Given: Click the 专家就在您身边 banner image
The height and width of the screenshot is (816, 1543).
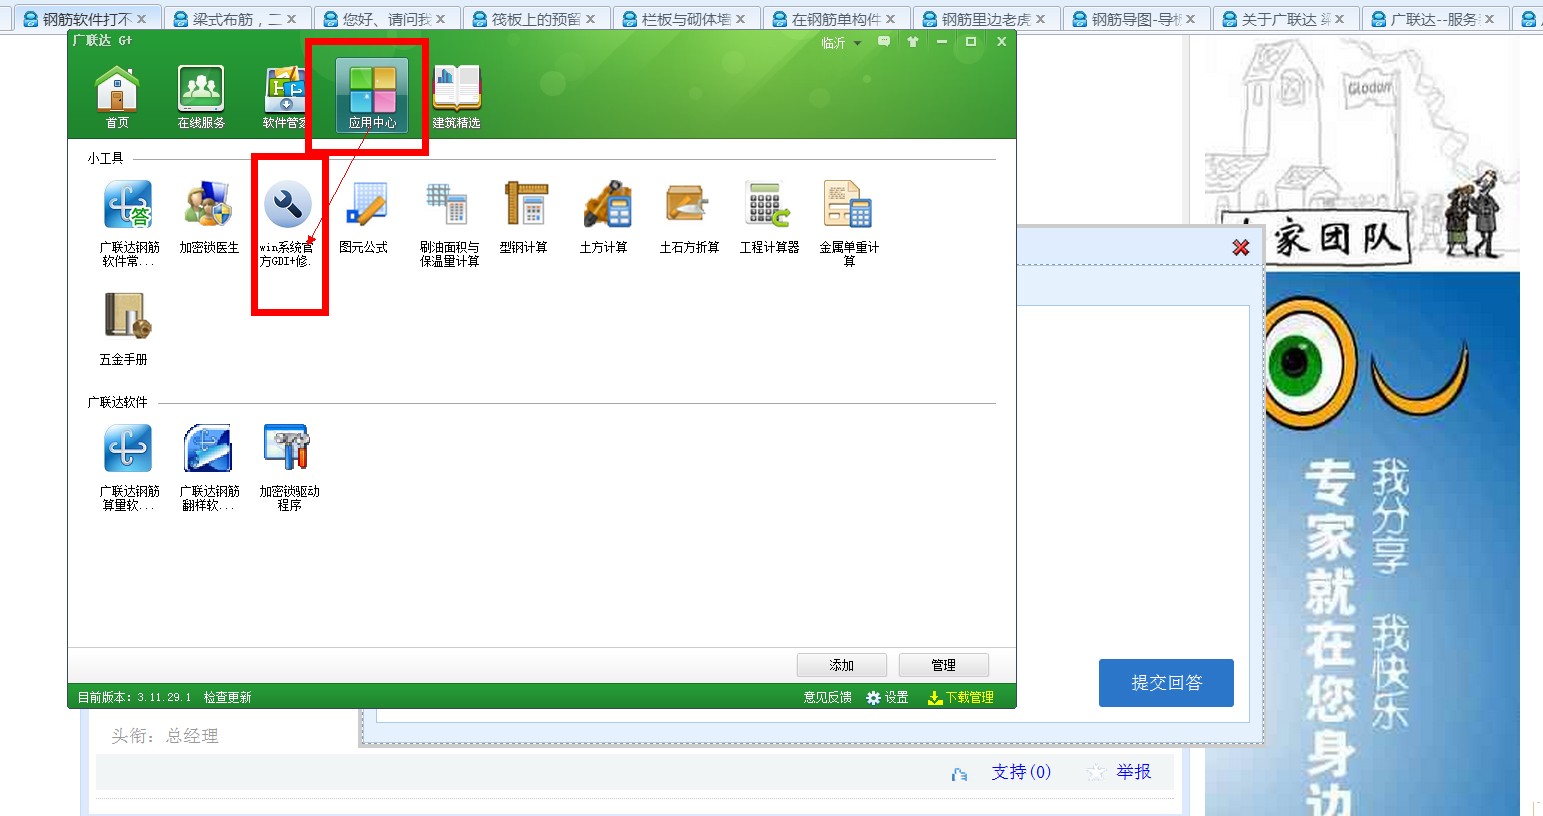Looking at the screenshot, I should click(1362, 542).
